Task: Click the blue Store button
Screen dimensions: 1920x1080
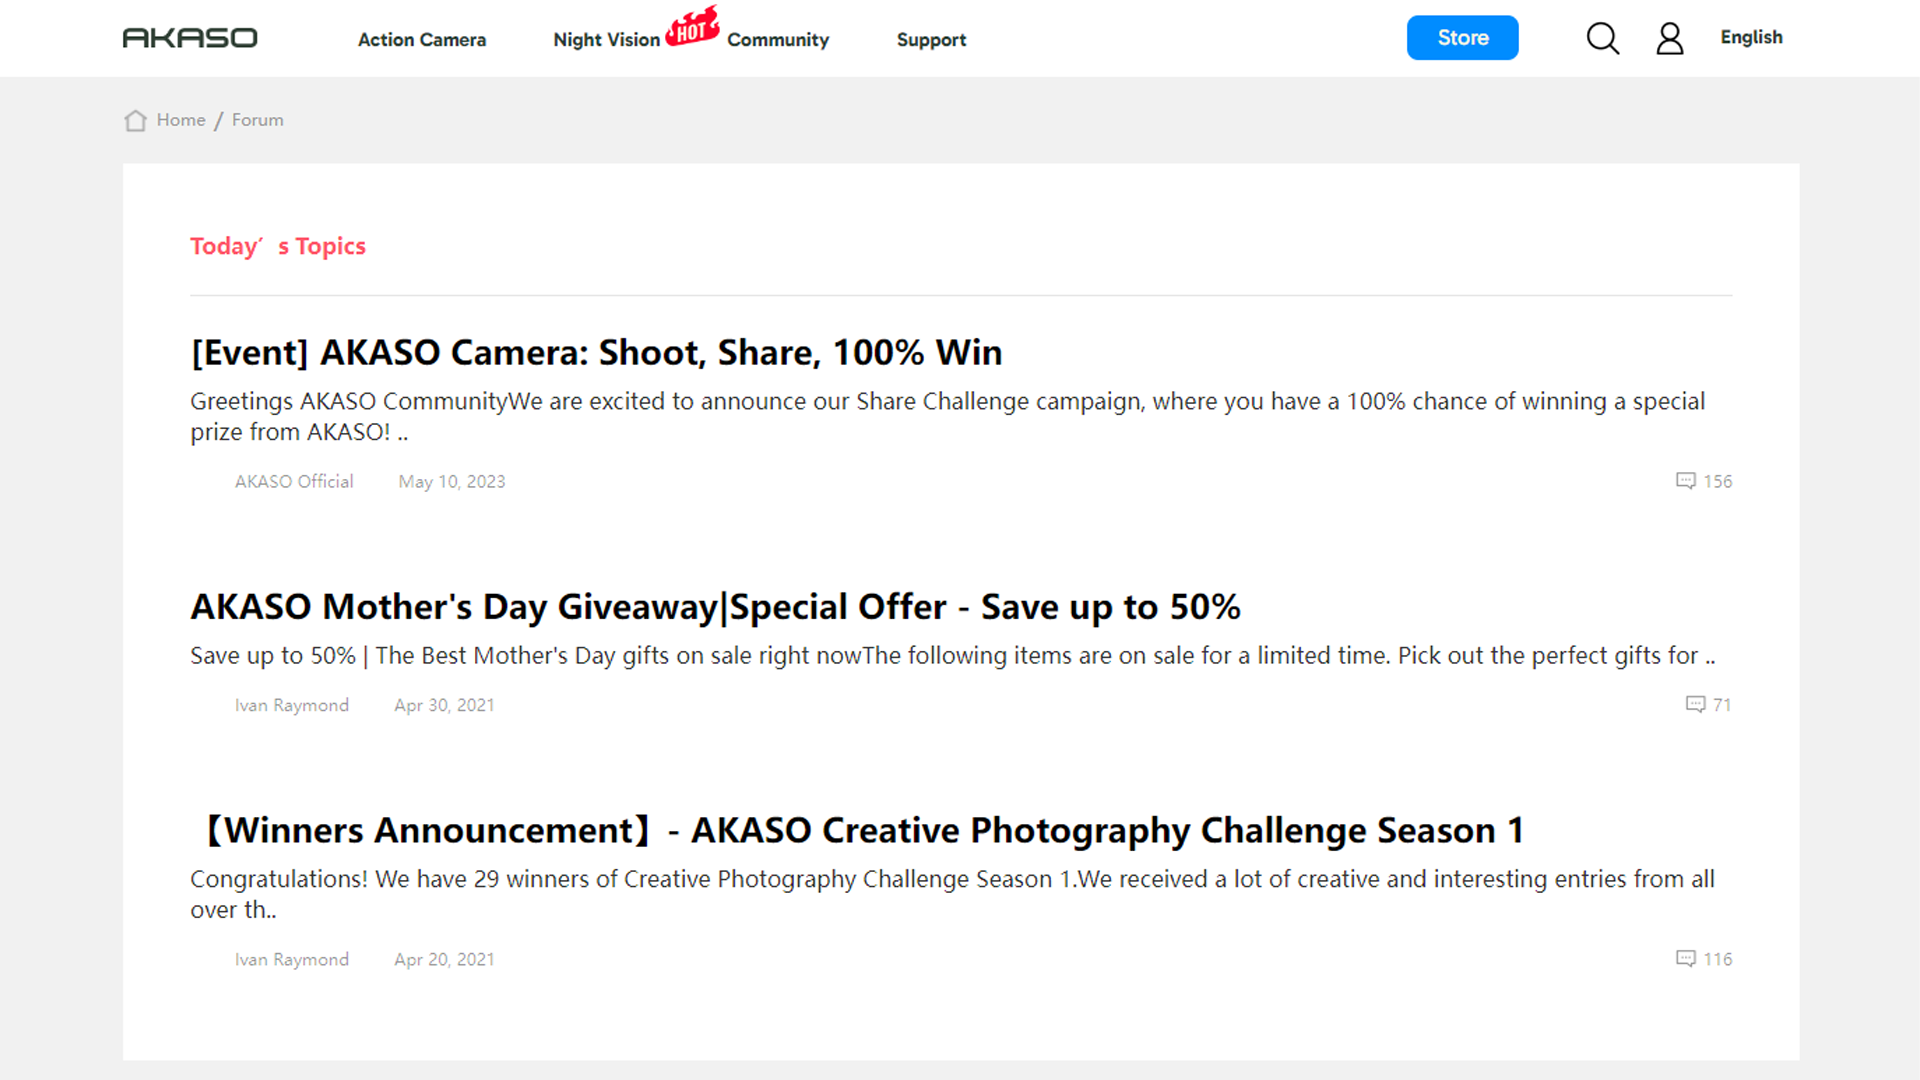Action: (x=1462, y=38)
